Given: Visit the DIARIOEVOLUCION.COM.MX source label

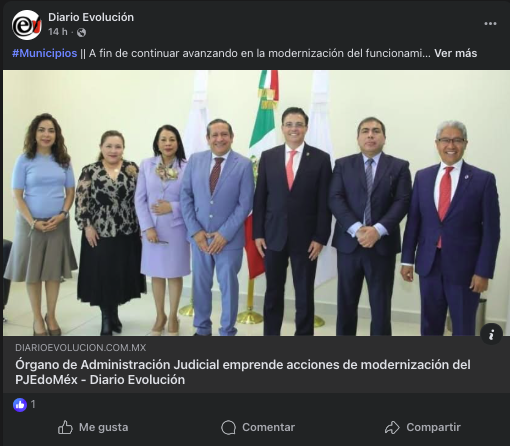Looking at the screenshot, I should coord(81,348).
